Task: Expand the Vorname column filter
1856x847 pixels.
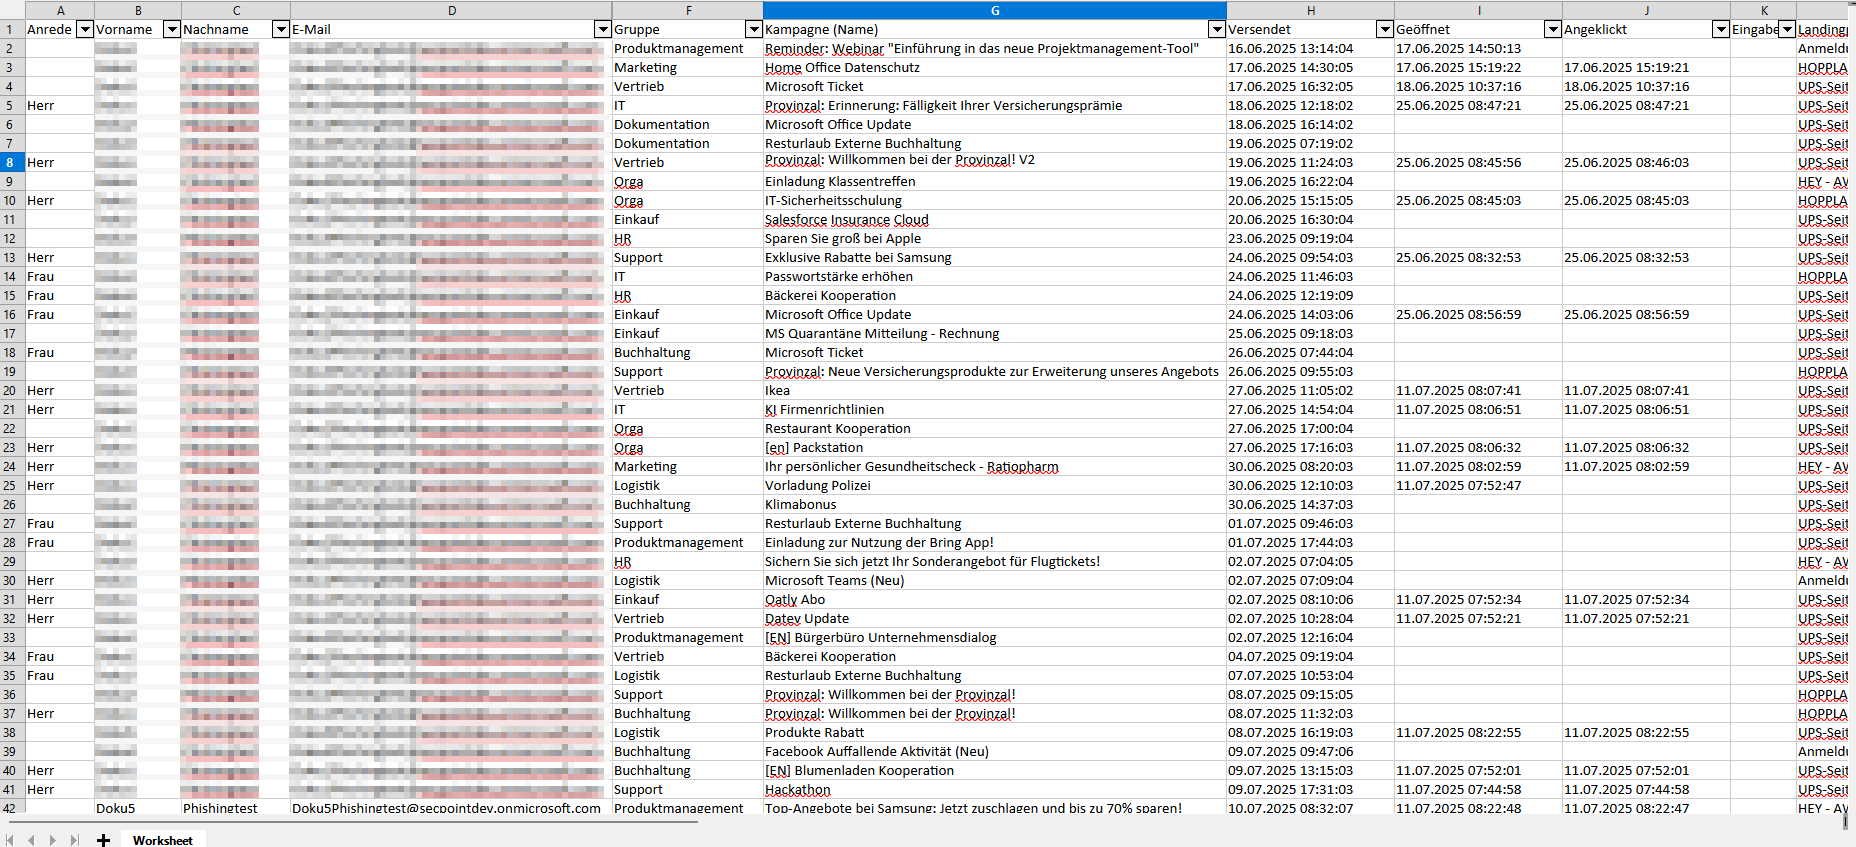Action: point(172,30)
